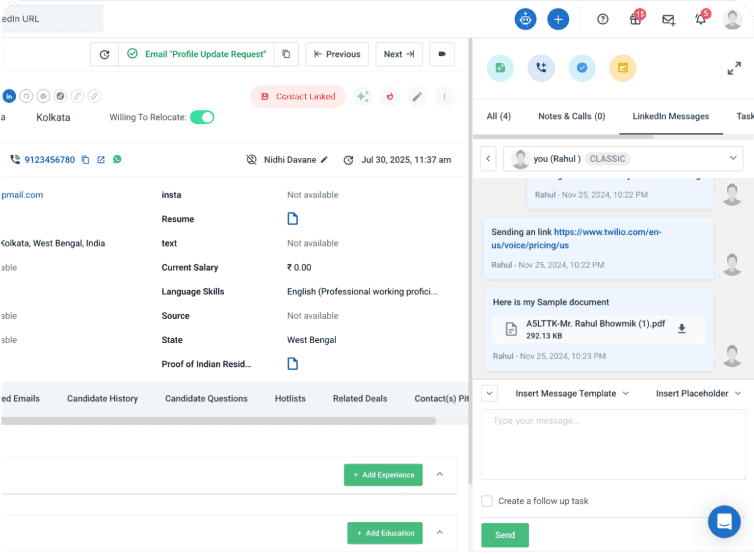Toggle the Willing To Relocate switch
Image resolution: width=754 pixels, height=554 pixels.
click(x=202, y=117)
